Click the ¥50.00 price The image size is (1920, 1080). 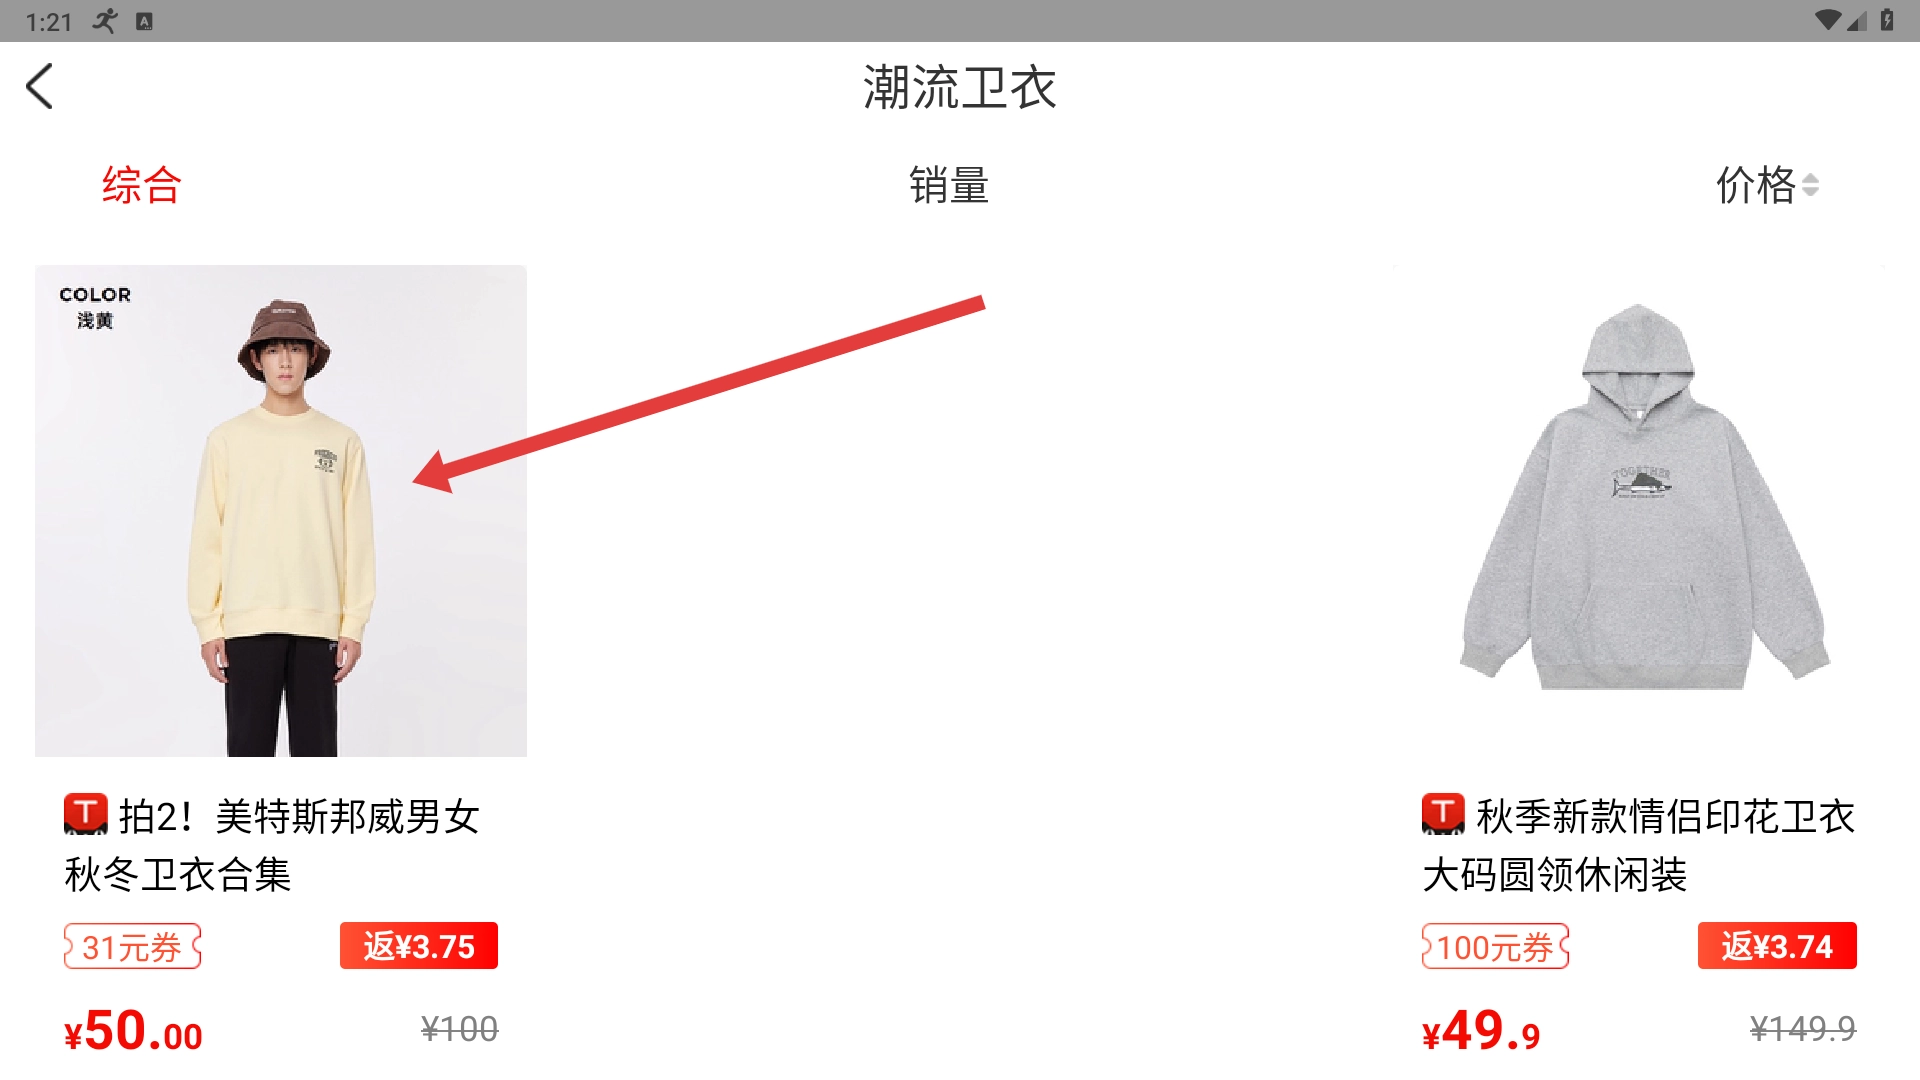[133, 1031]
